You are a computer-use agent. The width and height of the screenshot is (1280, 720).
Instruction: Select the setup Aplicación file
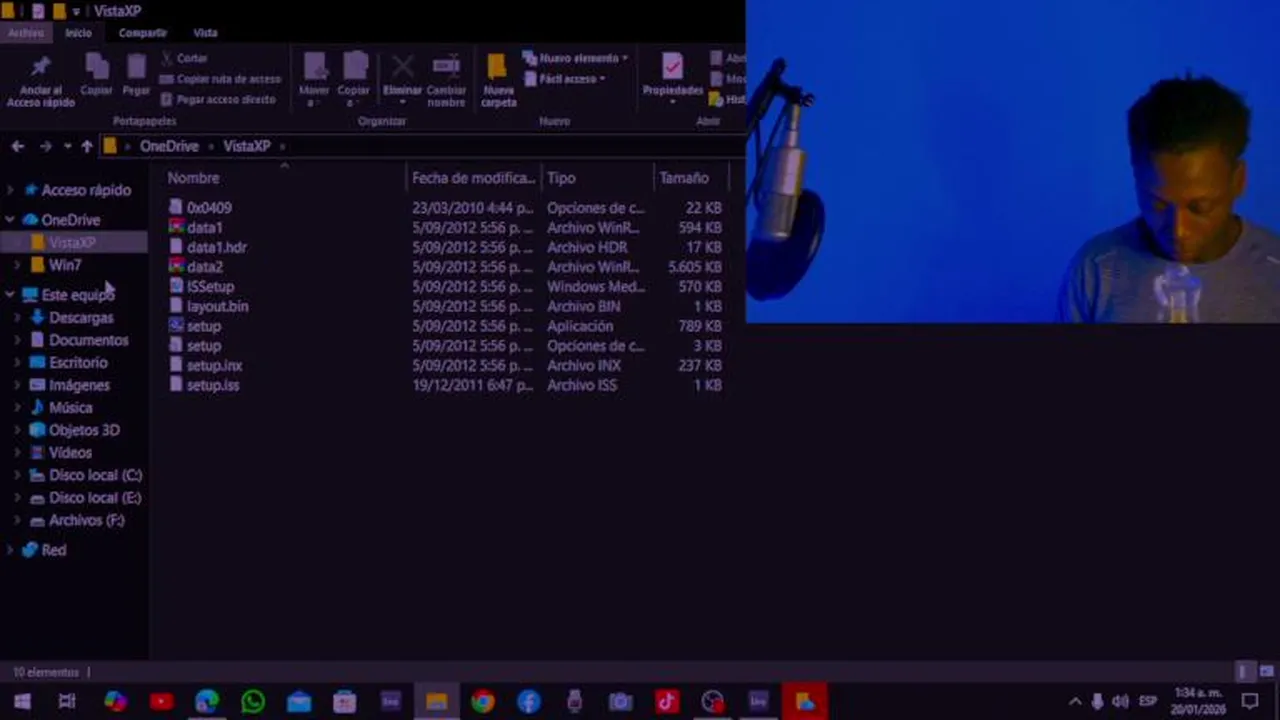point(203,327)
